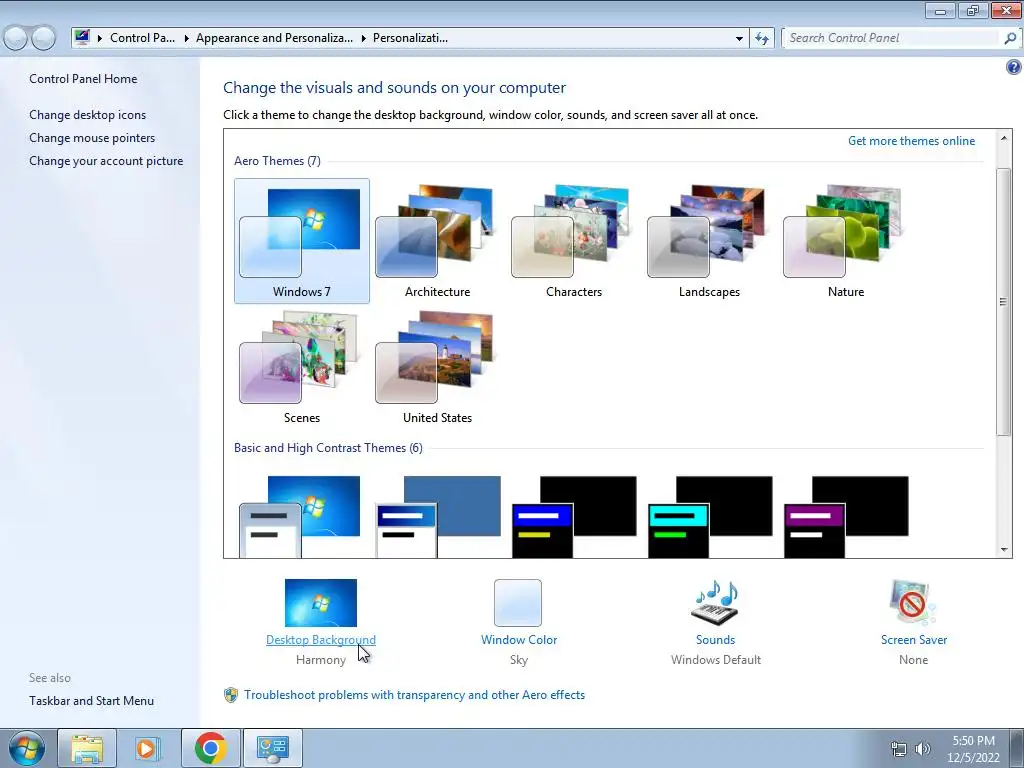Viewport: 1024px width, 768px height.
Task: Click the Search Control Panel field
Action: click(x=892, y=38)
